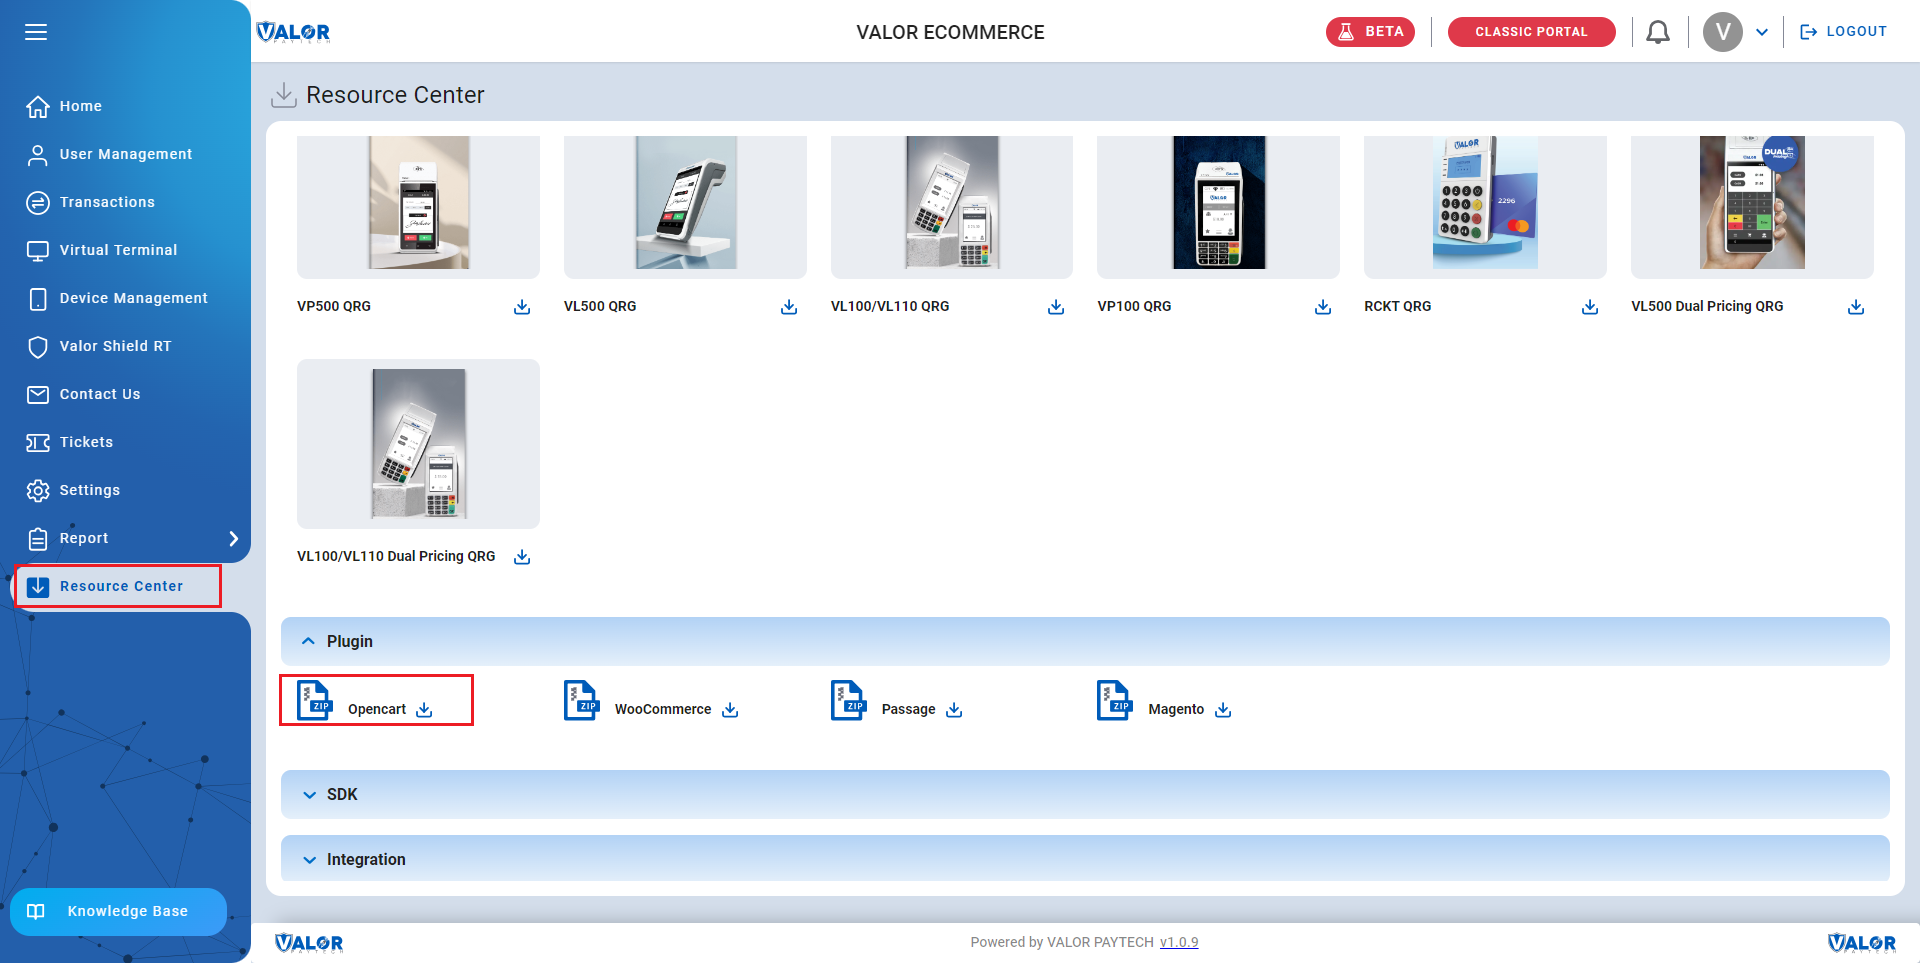Download the WooCommerce plugin

tap(730, 709)
